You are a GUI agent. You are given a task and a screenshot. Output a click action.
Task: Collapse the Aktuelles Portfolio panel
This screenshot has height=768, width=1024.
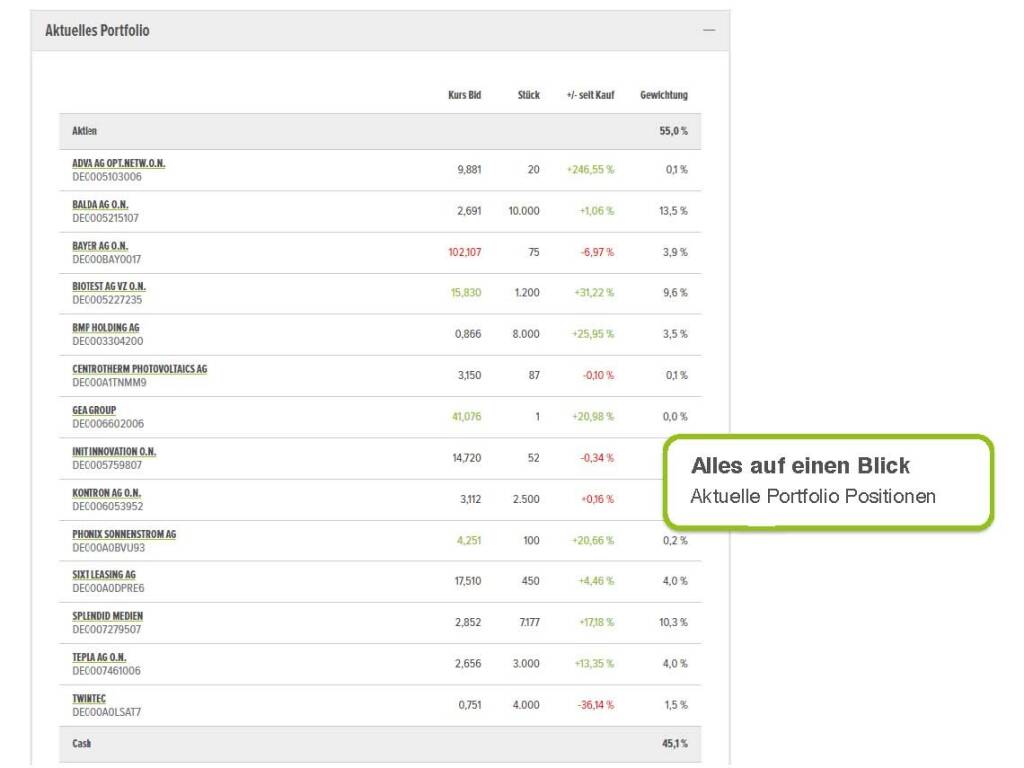[708, 31]
